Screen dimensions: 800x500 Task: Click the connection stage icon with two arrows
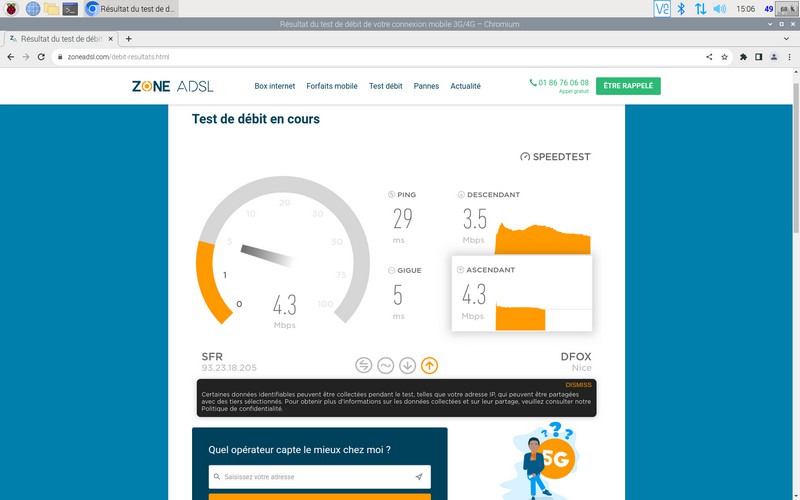point(364,365)
